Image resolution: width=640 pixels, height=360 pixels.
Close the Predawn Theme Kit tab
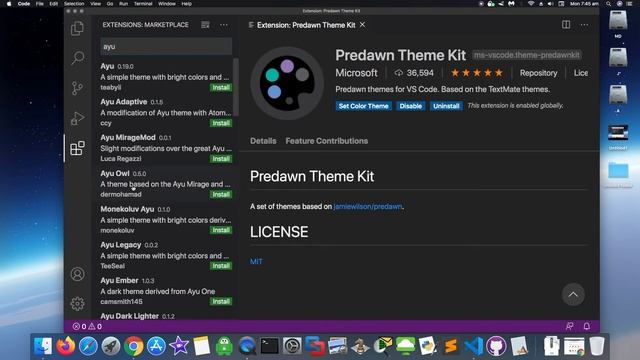362,25
